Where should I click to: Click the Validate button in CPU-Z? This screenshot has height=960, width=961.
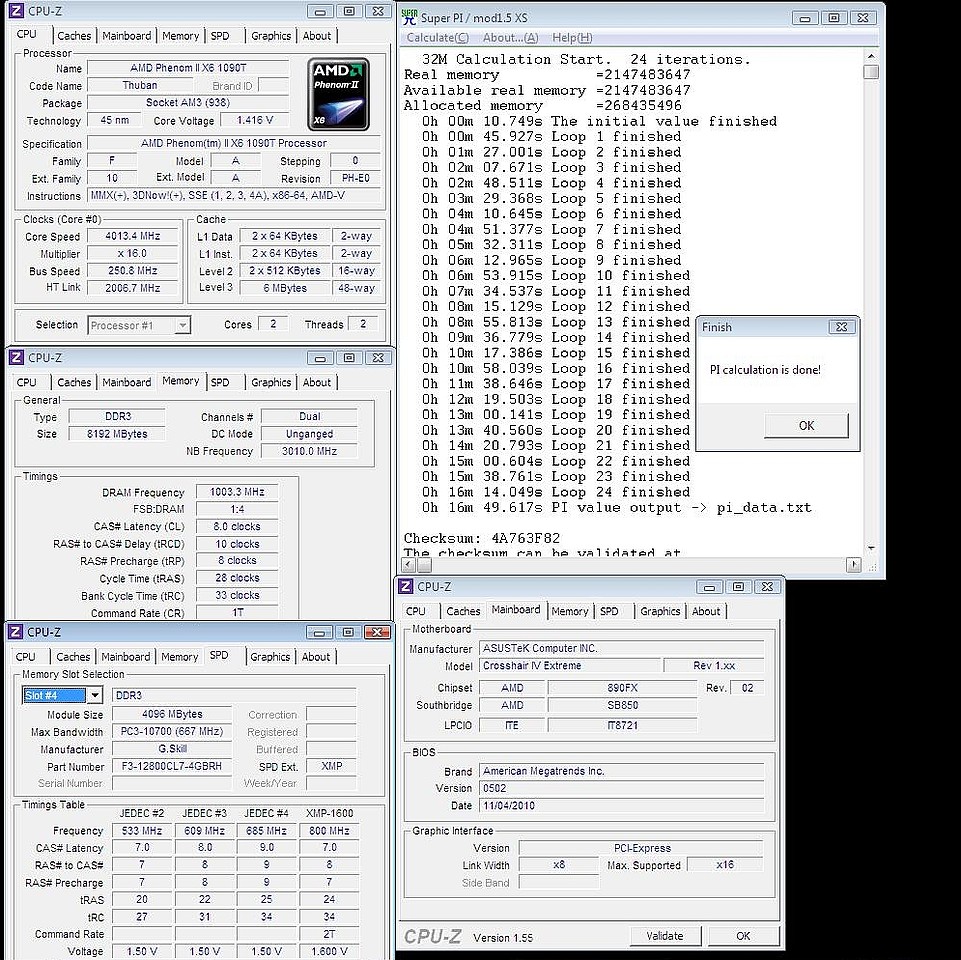664,935
